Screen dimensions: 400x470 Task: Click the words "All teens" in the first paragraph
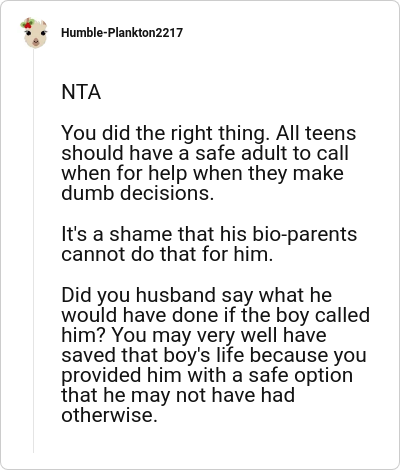pyautogui.click(x=316, y=133)
